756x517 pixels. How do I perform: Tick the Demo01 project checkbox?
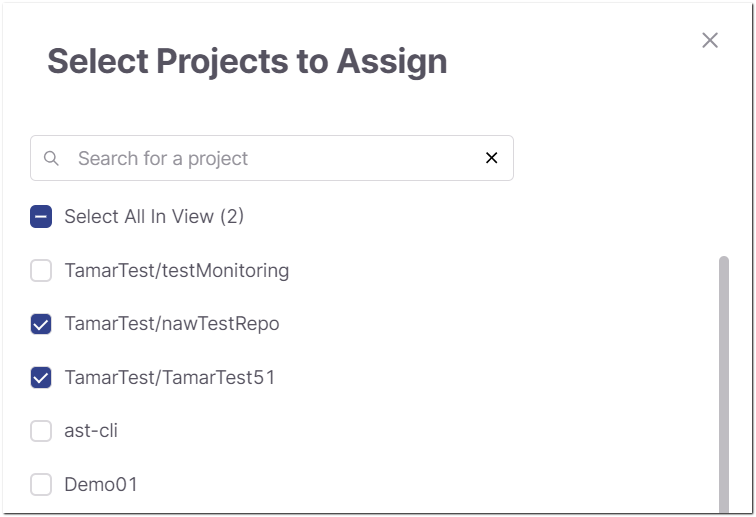point(41,485)
